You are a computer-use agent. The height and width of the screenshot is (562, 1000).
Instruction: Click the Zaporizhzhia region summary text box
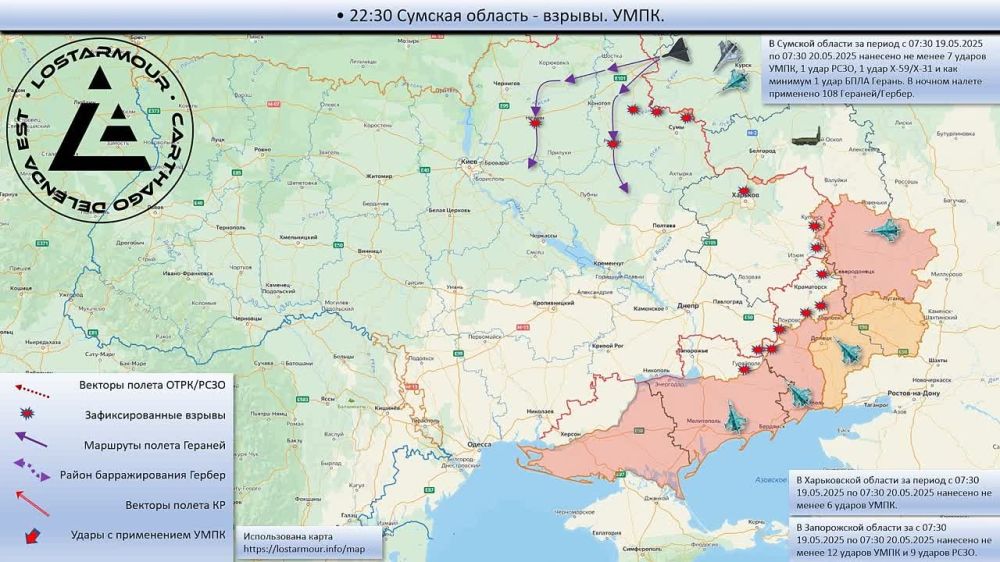coord(892,540)
